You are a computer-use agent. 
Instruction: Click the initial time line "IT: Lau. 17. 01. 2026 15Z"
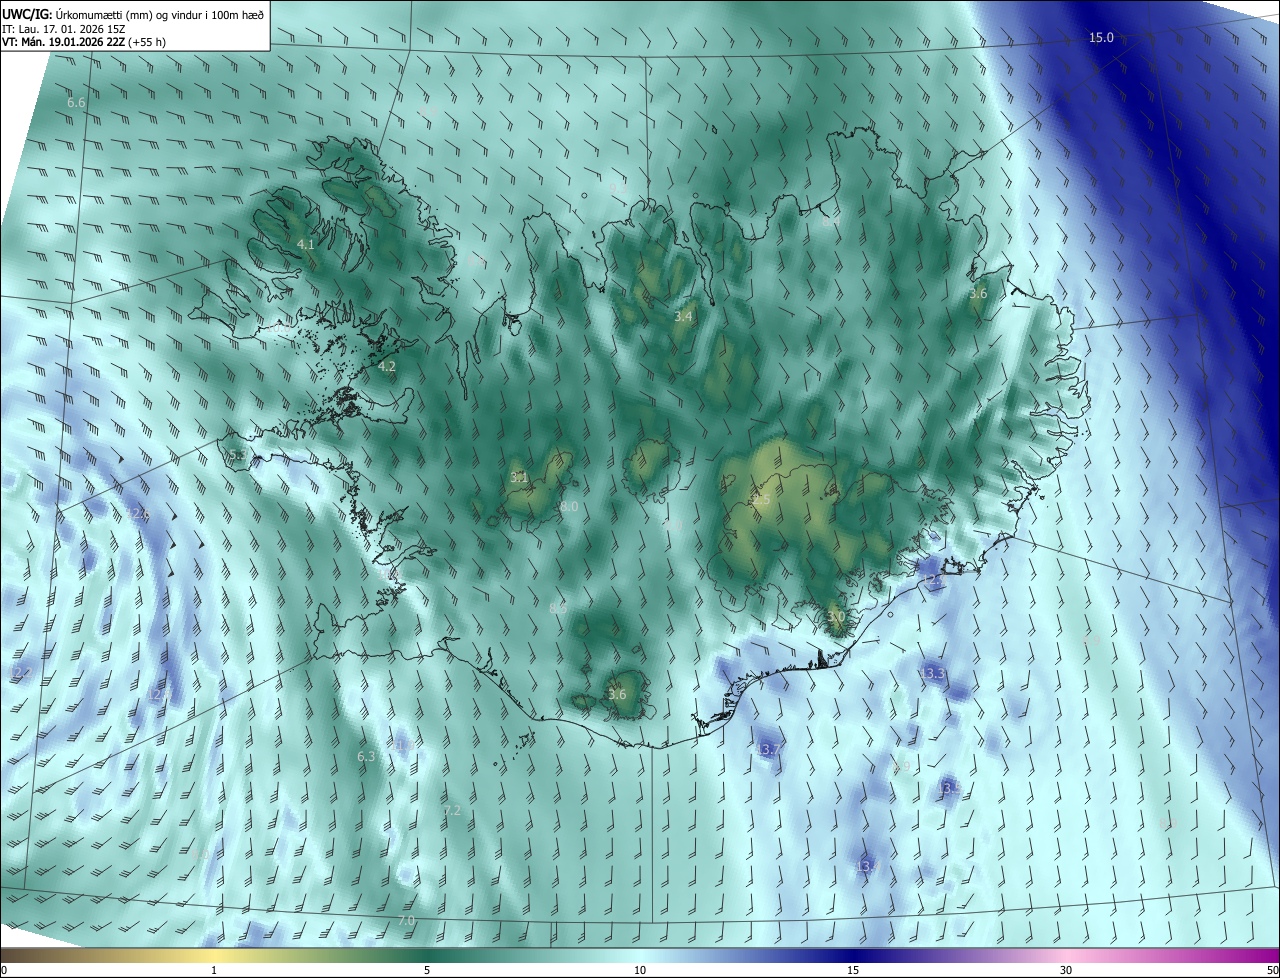click(64, 28)
